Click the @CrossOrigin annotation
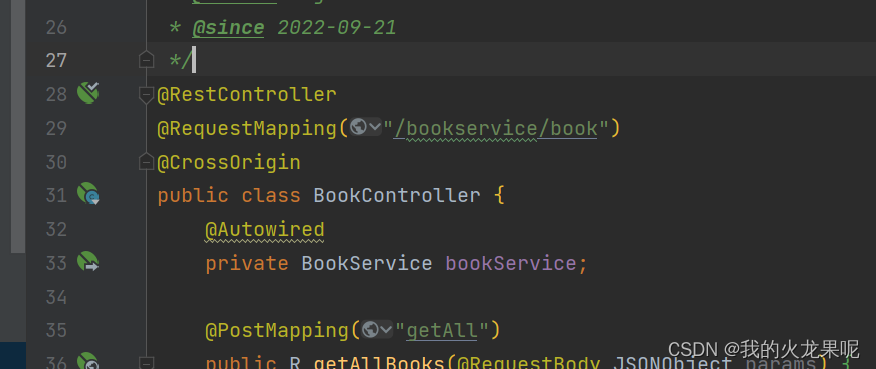 (x=229, y=162)
